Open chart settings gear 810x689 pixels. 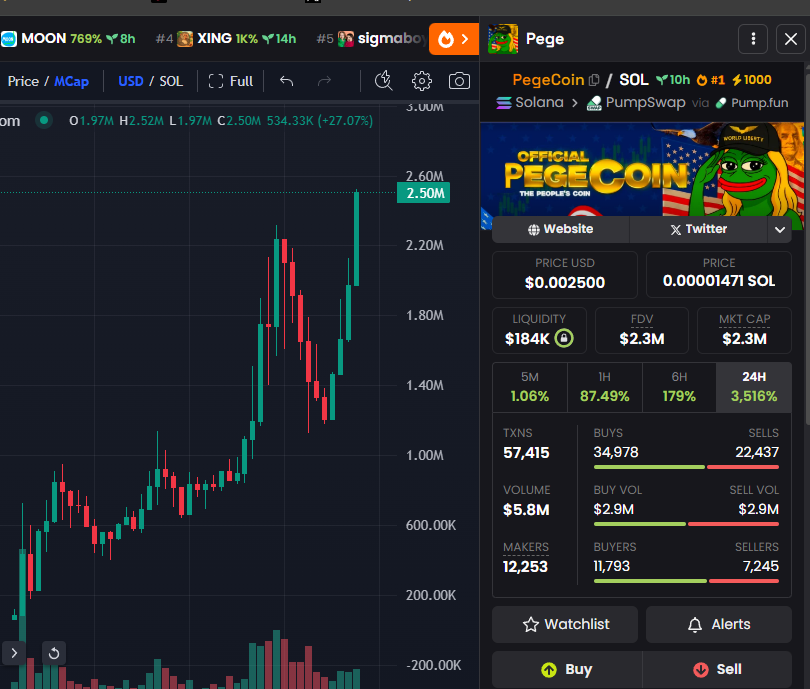[x=422, y=81]
